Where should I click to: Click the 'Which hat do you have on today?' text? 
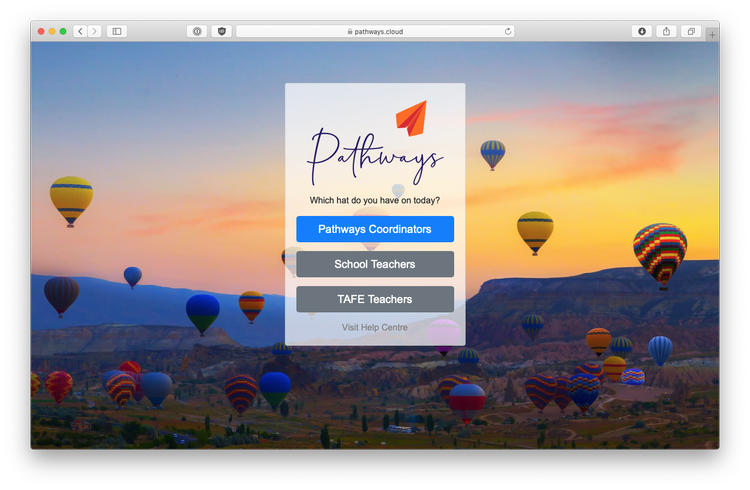tap(375, 200)
